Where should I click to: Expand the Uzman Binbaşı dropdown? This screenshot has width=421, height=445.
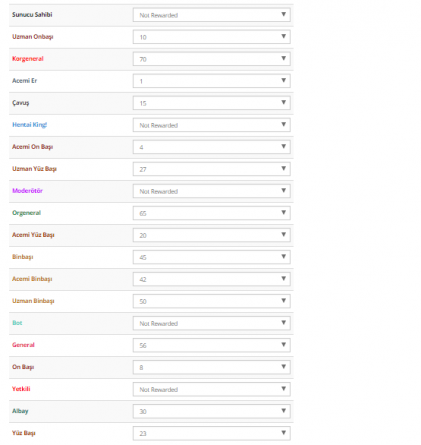[x=211, y=301]
